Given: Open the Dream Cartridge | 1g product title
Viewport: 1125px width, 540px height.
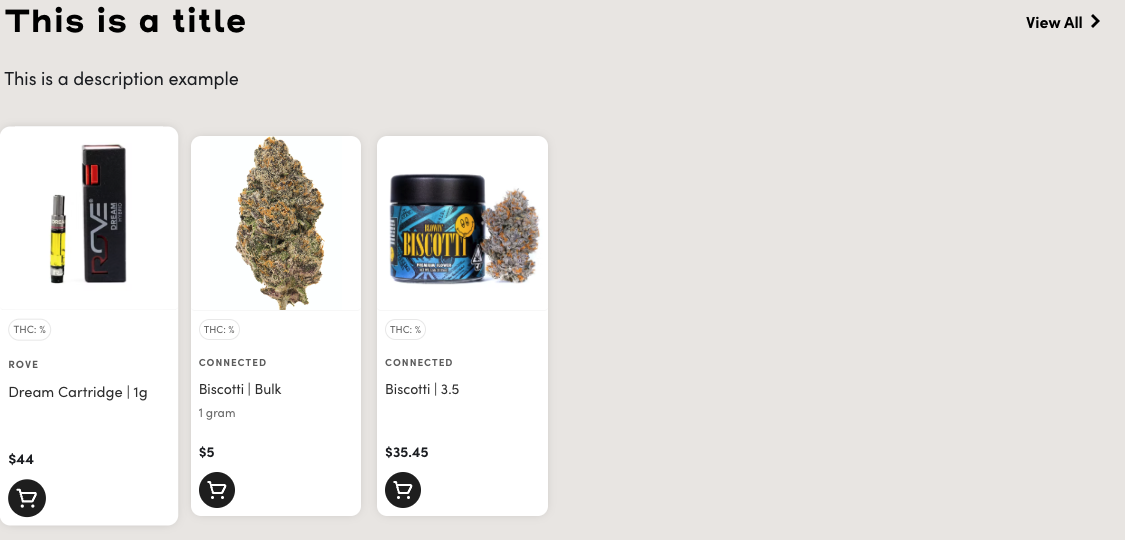Looking at the screenshot, I should tap(78, 392).
